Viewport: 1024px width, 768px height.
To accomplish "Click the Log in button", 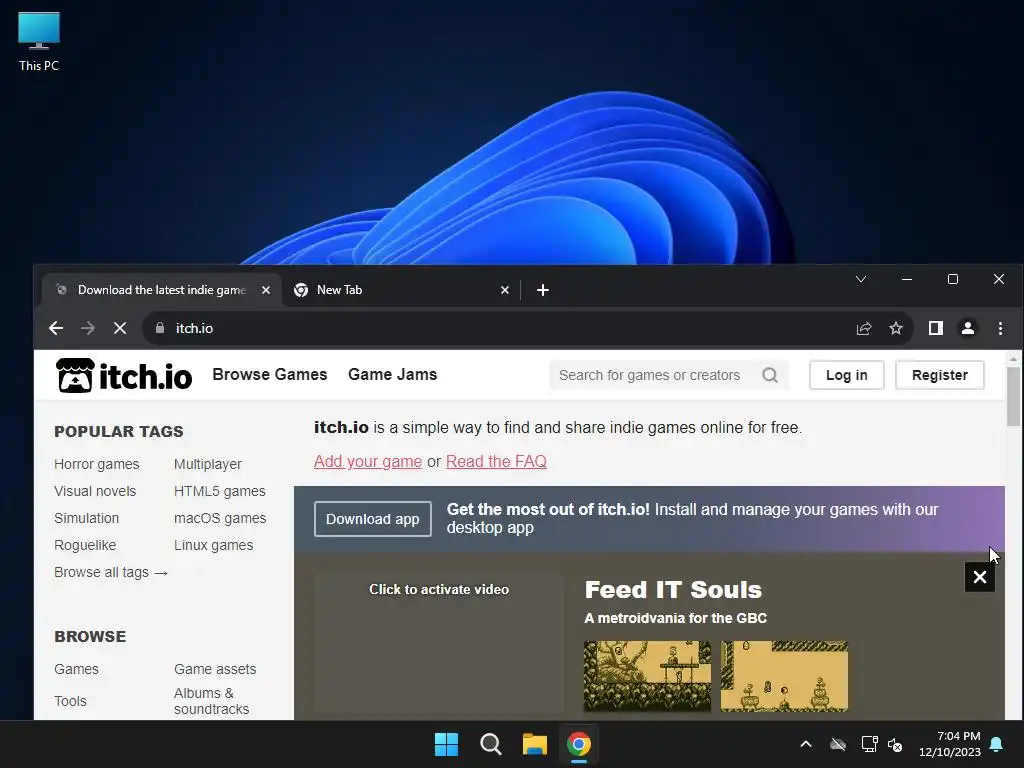I will 846,375.
